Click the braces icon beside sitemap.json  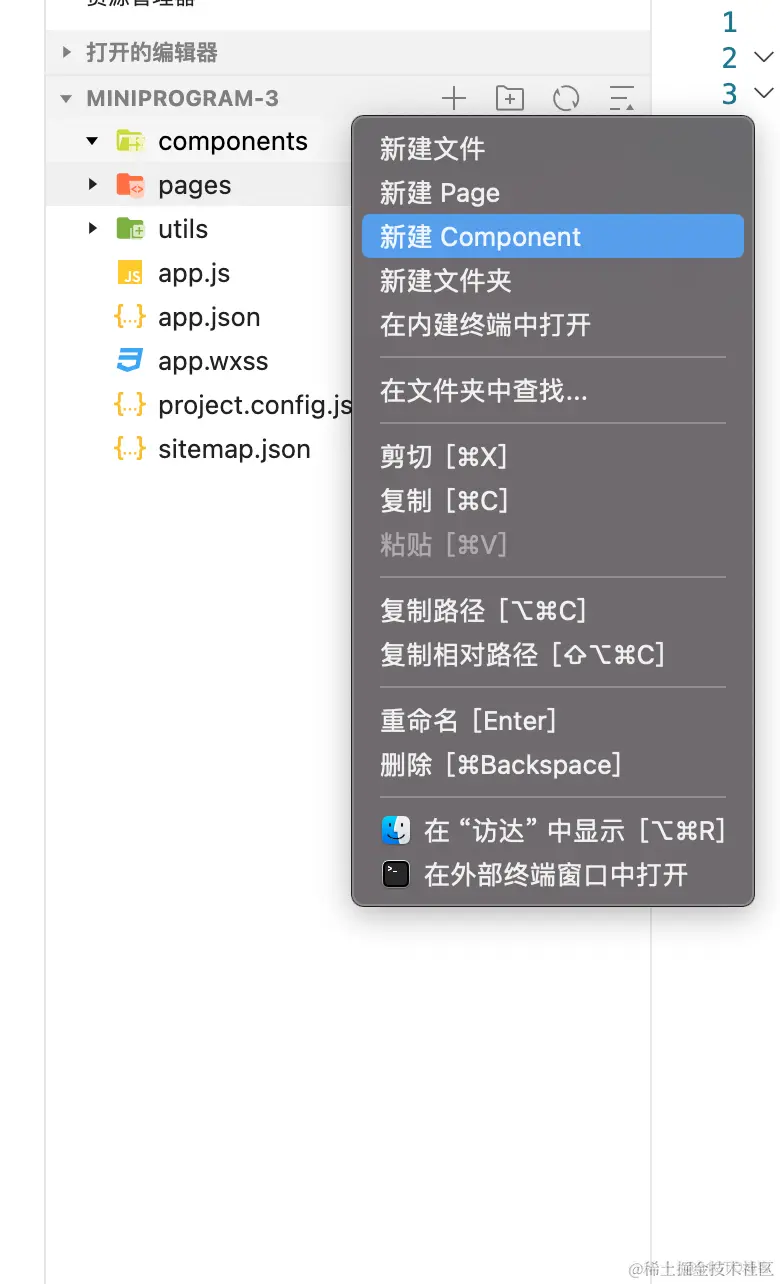point(130,449)
